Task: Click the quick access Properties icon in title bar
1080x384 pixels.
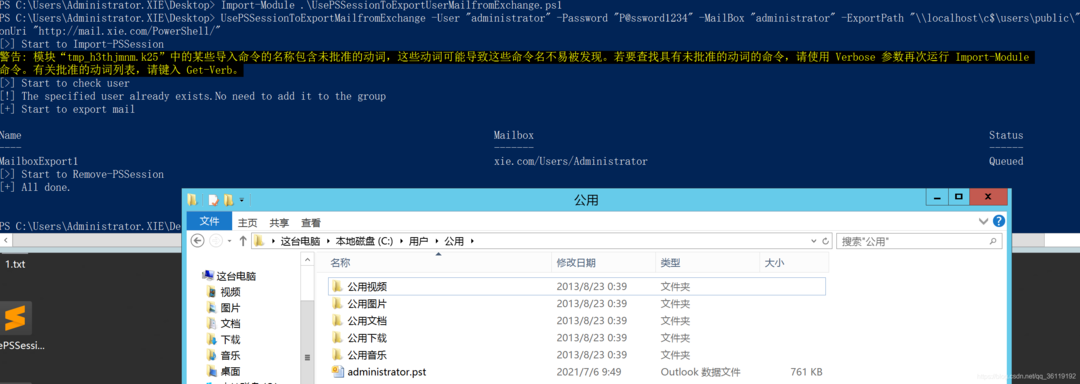Action: (x=213, y=200)
